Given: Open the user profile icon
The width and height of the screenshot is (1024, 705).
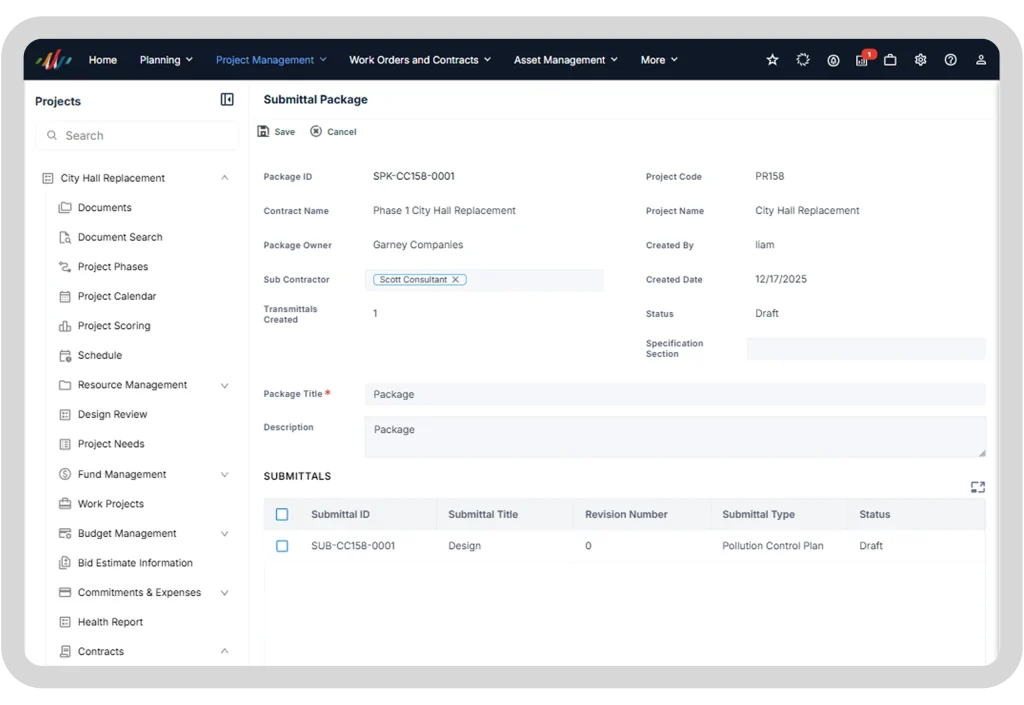Looking at the screenshot, I should [980, 60].
